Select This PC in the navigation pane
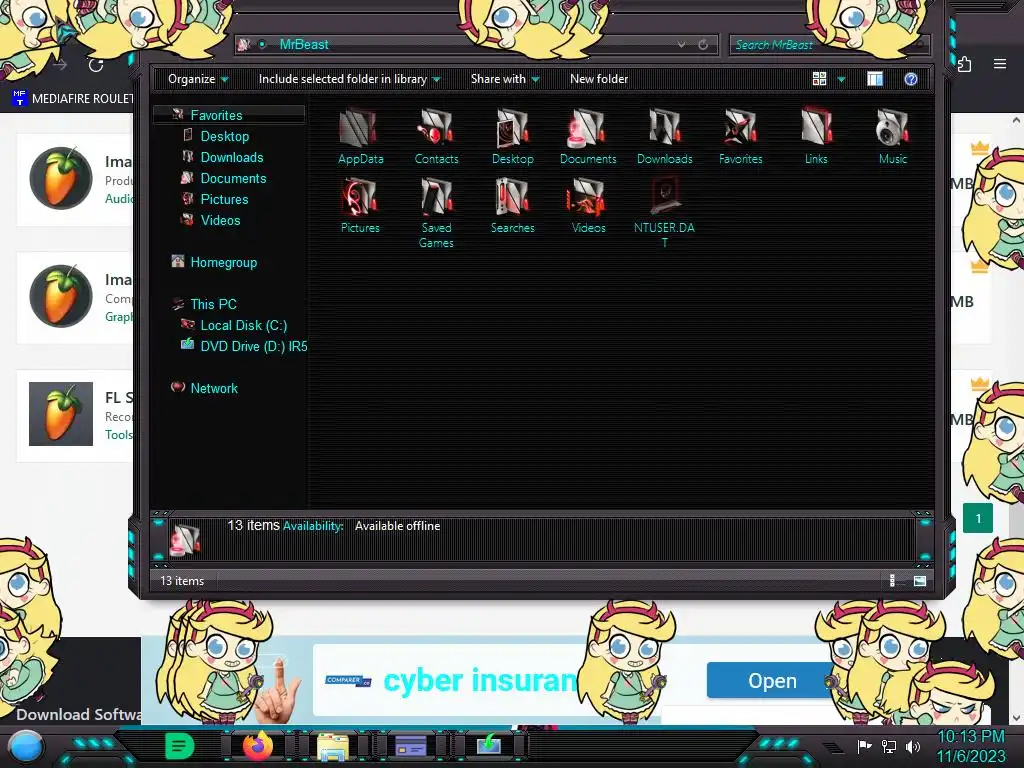 (x=213, y=304)
